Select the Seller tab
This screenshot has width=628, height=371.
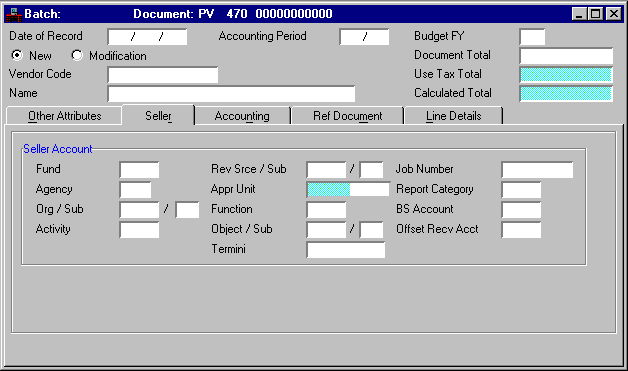[158, 115]
